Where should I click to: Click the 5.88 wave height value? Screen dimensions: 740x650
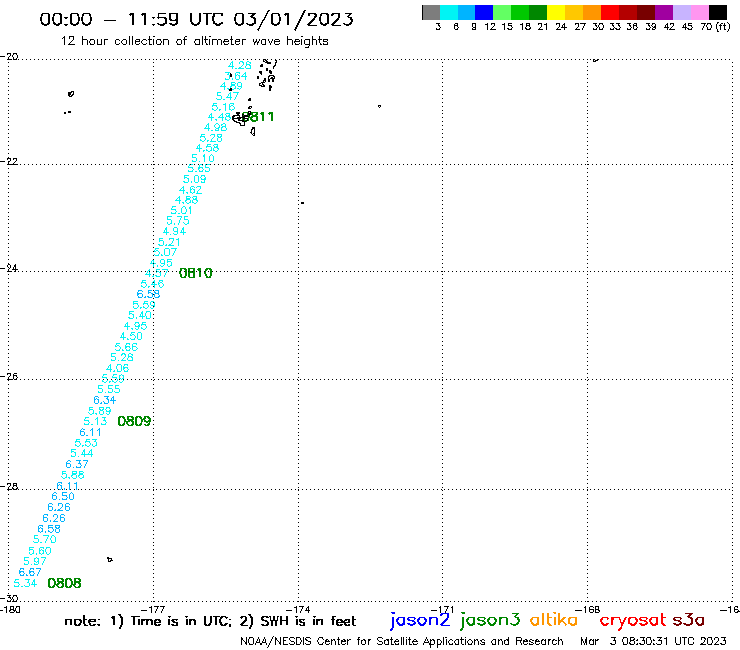[73, 475]
